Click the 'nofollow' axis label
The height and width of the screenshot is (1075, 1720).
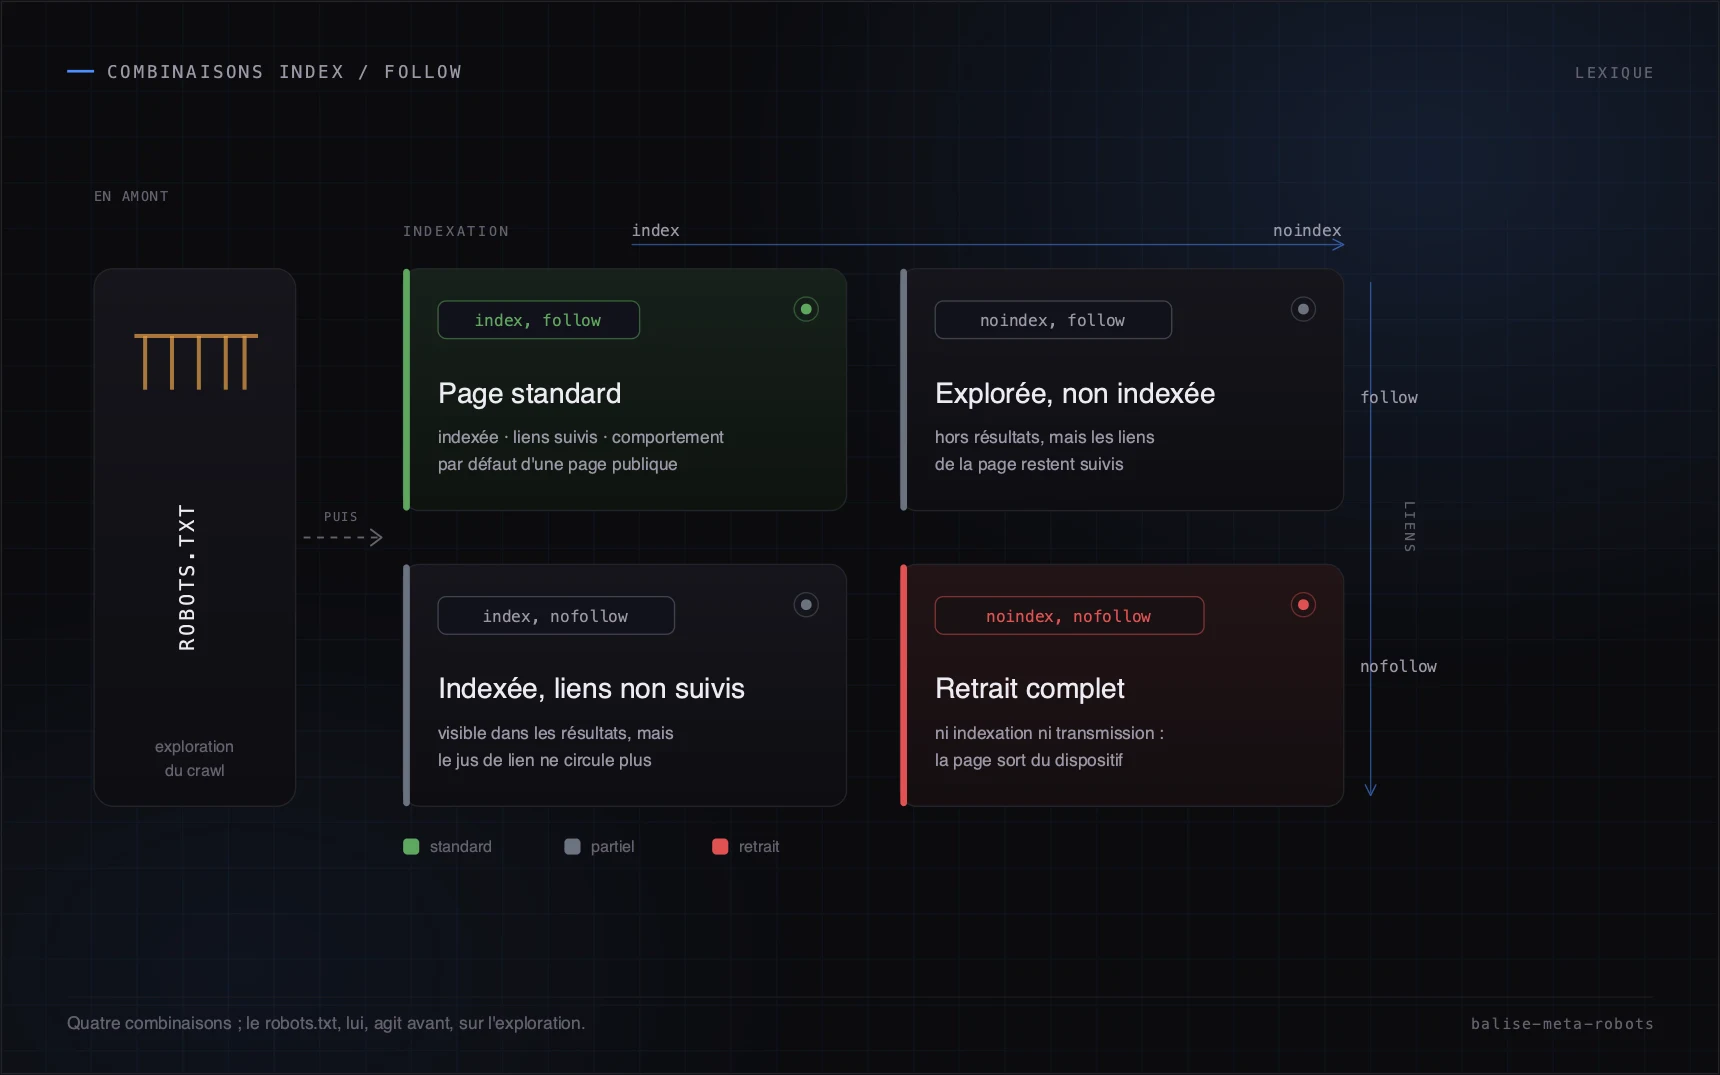1398,667
